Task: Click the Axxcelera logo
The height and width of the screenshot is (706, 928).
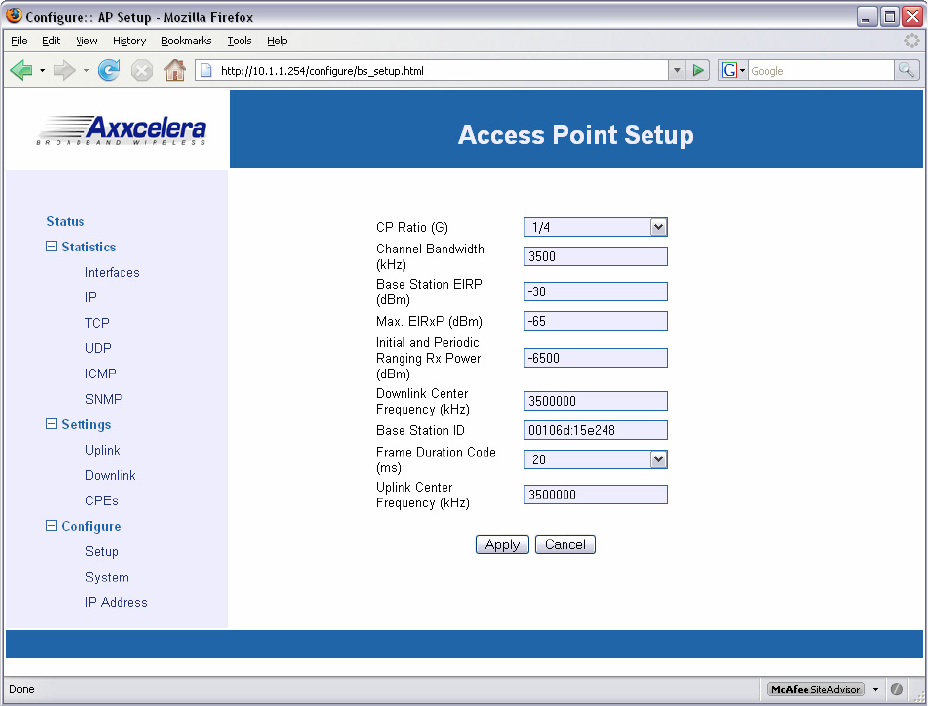Action: pos(121,130)
